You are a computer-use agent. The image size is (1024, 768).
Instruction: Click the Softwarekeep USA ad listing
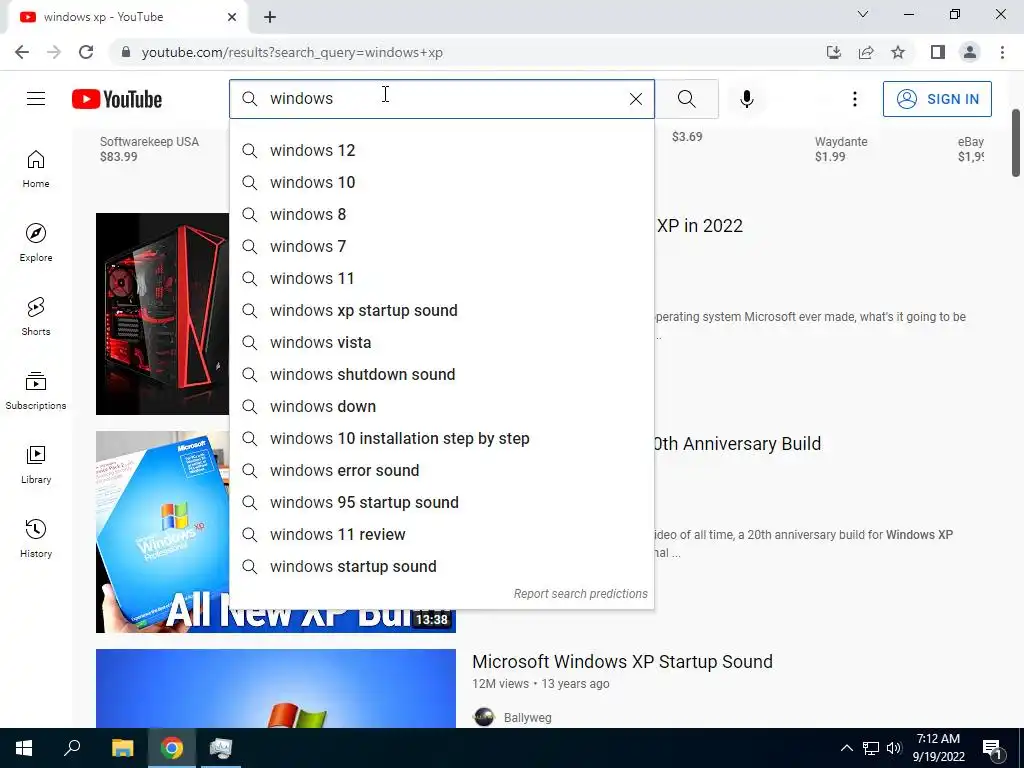click(150, 149)
